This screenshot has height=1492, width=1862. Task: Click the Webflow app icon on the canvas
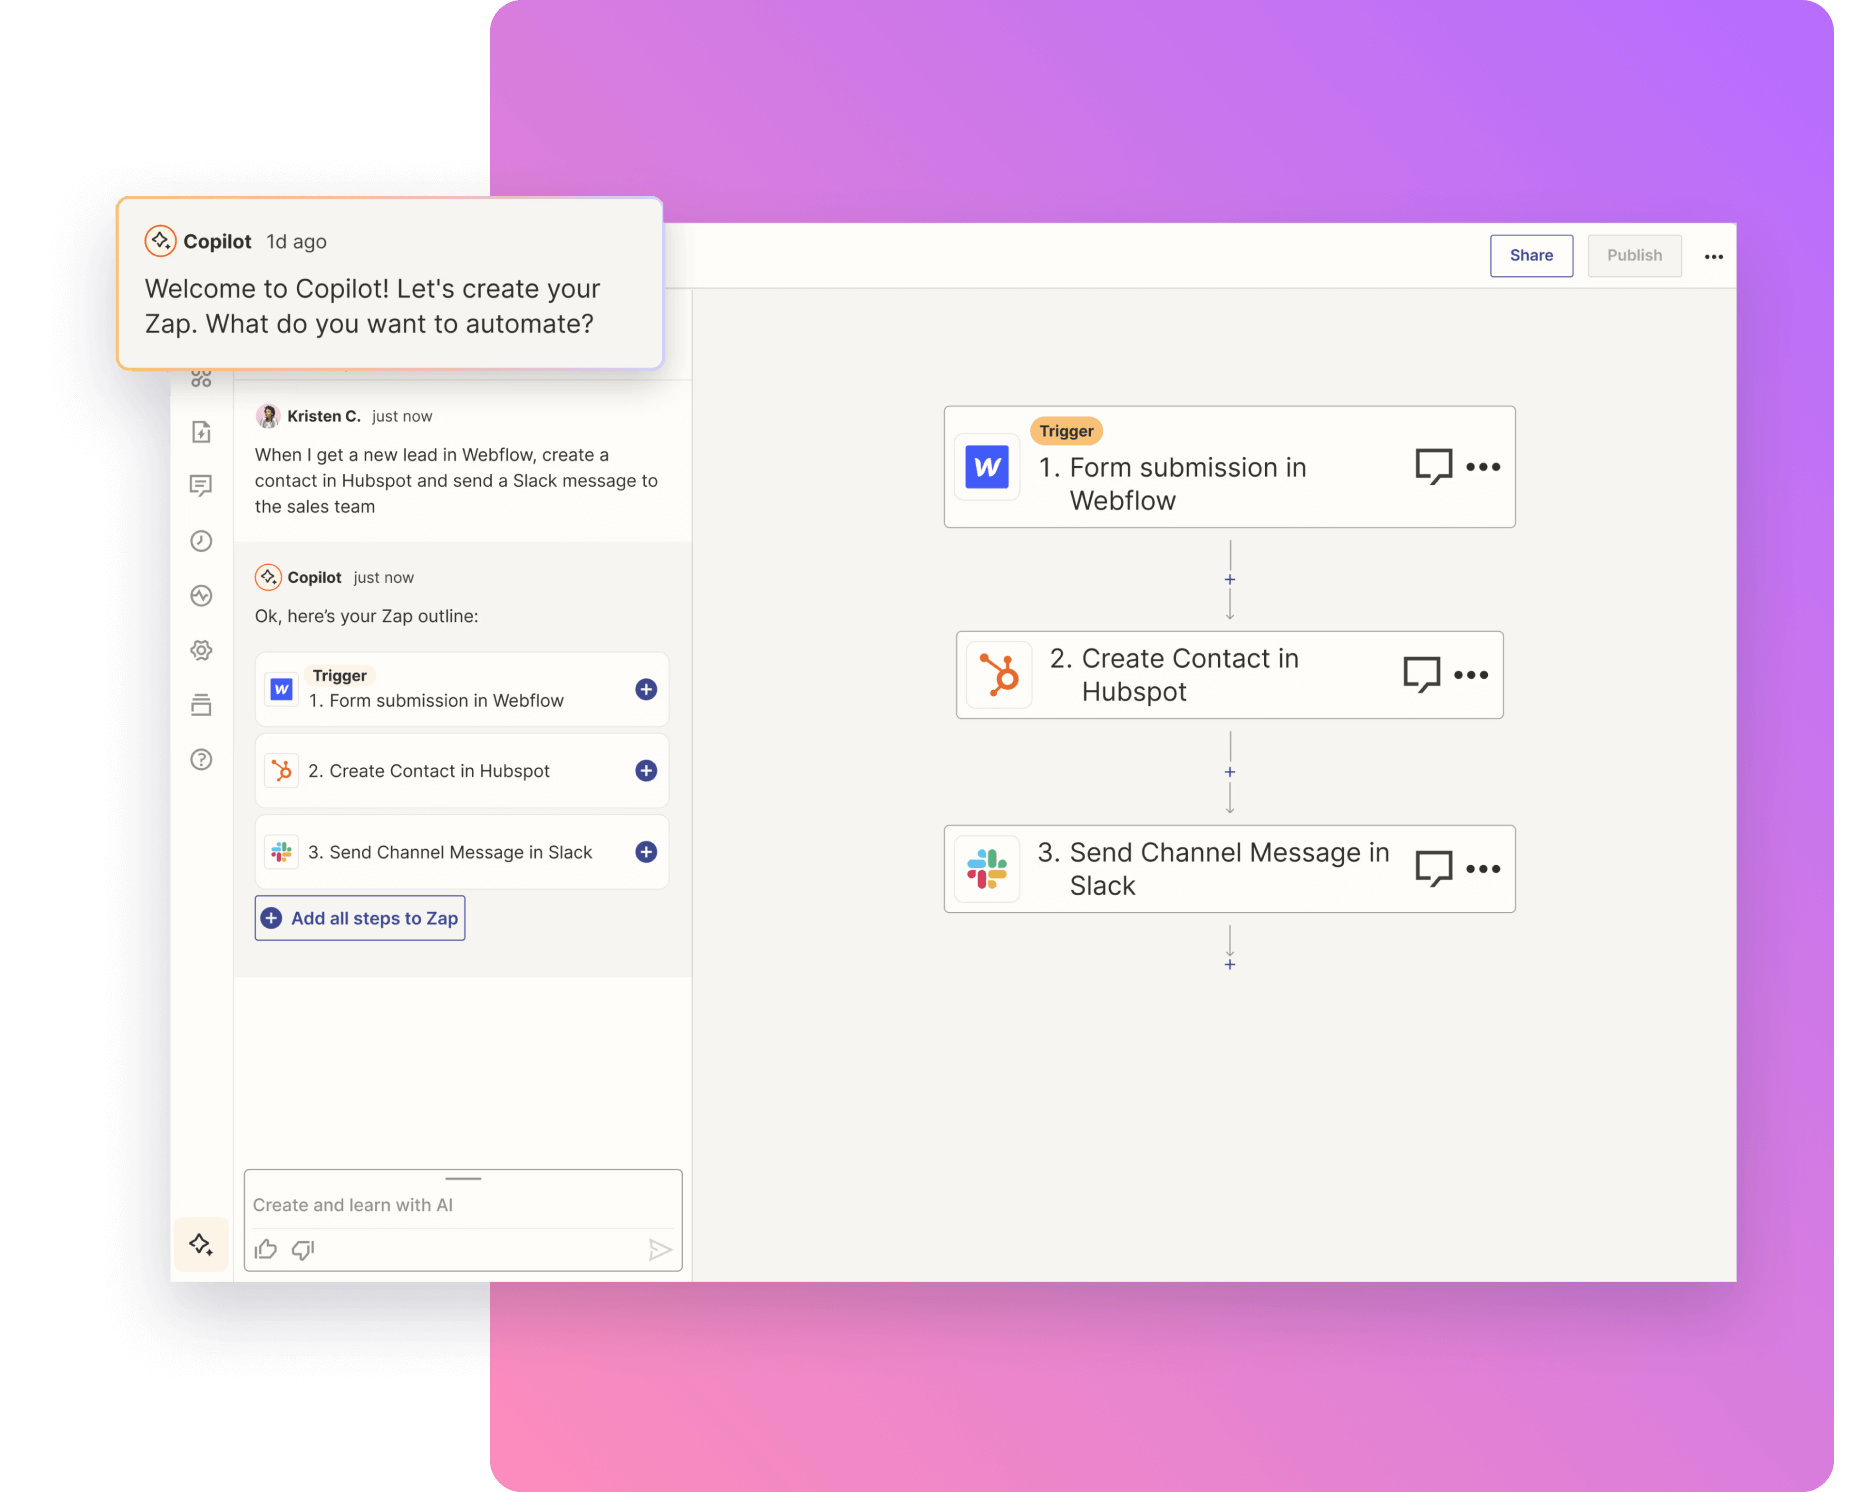click(987, 467)
